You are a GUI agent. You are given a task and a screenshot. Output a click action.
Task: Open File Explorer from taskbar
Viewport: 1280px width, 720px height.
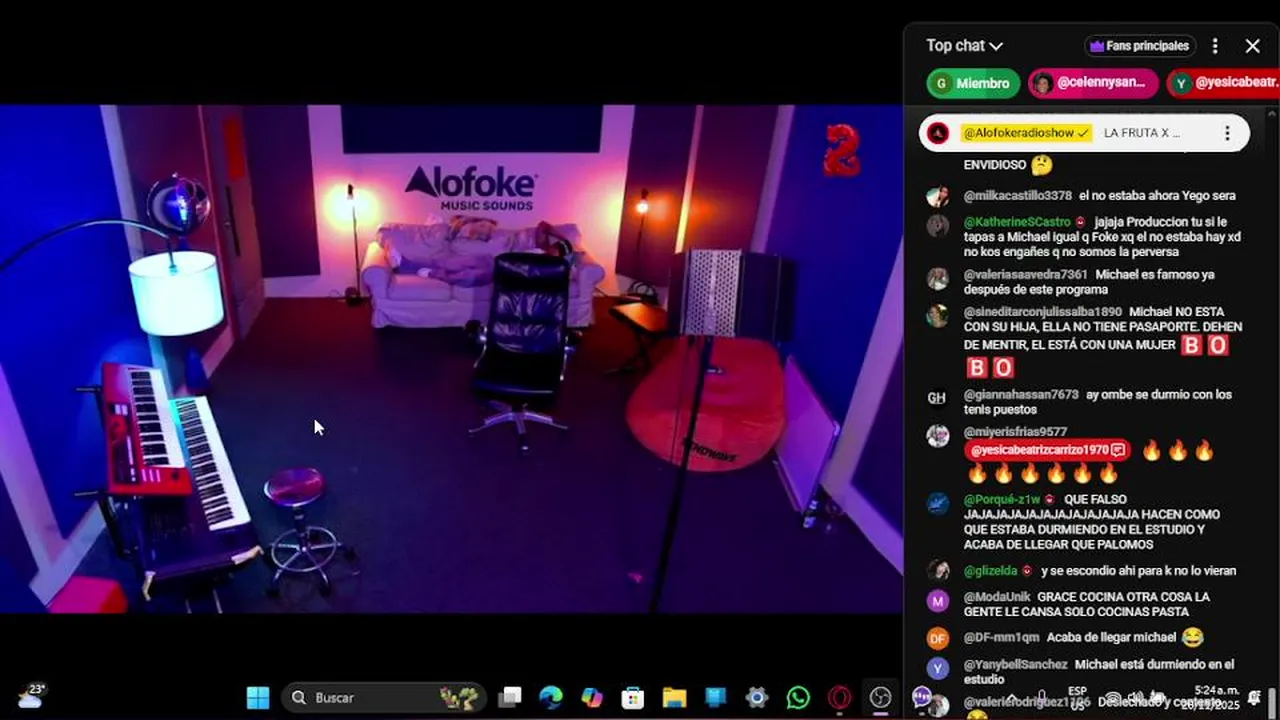click(x=674, y=698)
